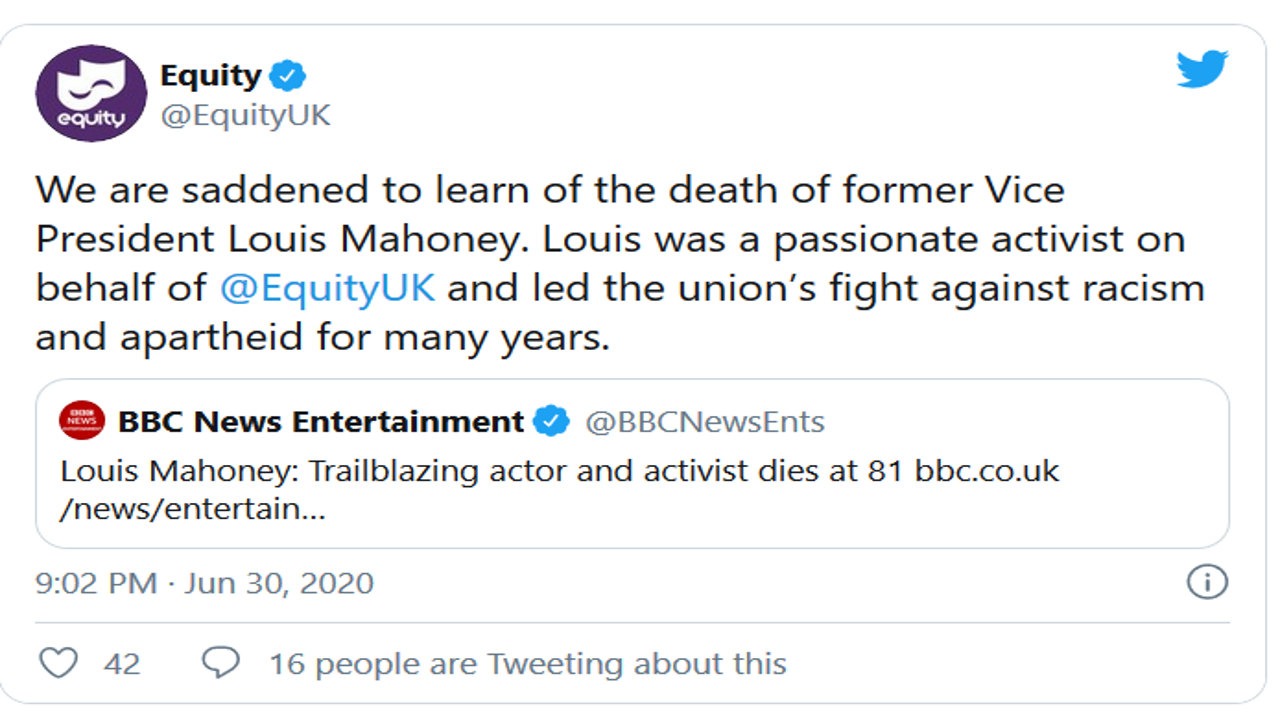
Task: Click BBC News Entertainment verified badge
Action: (x=550, y=422)
